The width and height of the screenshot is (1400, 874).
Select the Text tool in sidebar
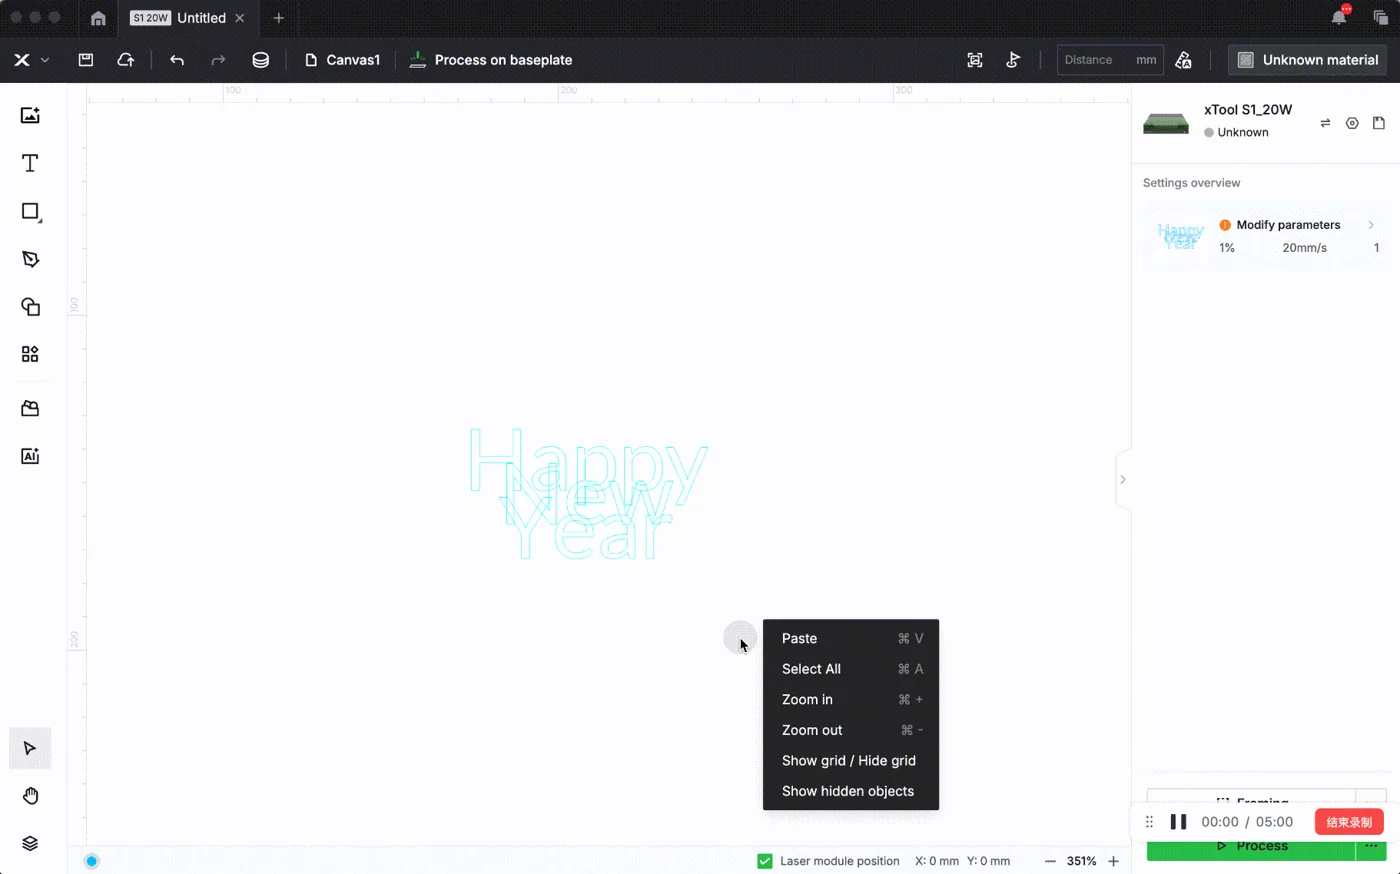pyautogui.click(x=30, y=163)
